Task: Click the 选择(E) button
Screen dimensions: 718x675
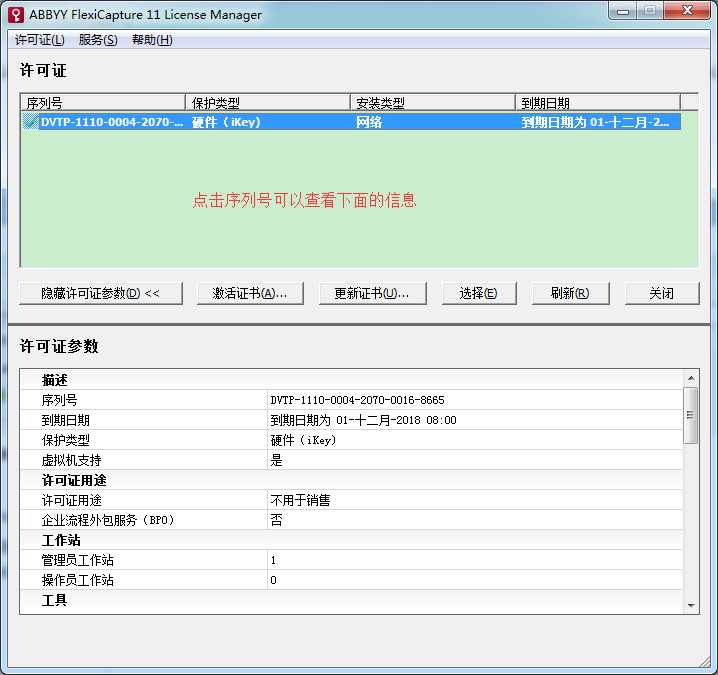Action: (x=479, y=293)
